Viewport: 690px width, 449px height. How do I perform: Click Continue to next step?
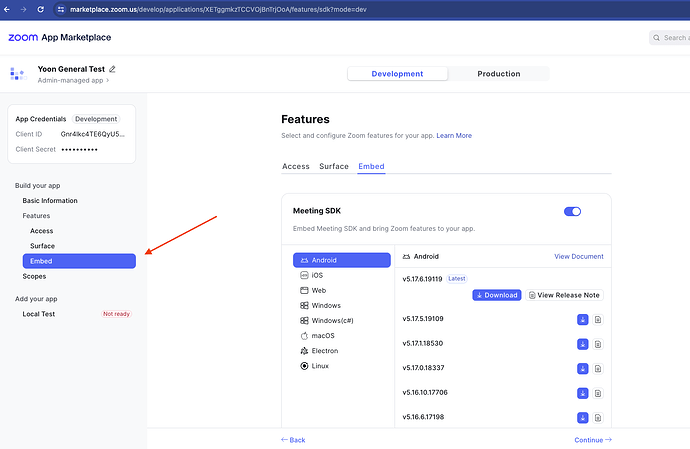coord(593,440)
